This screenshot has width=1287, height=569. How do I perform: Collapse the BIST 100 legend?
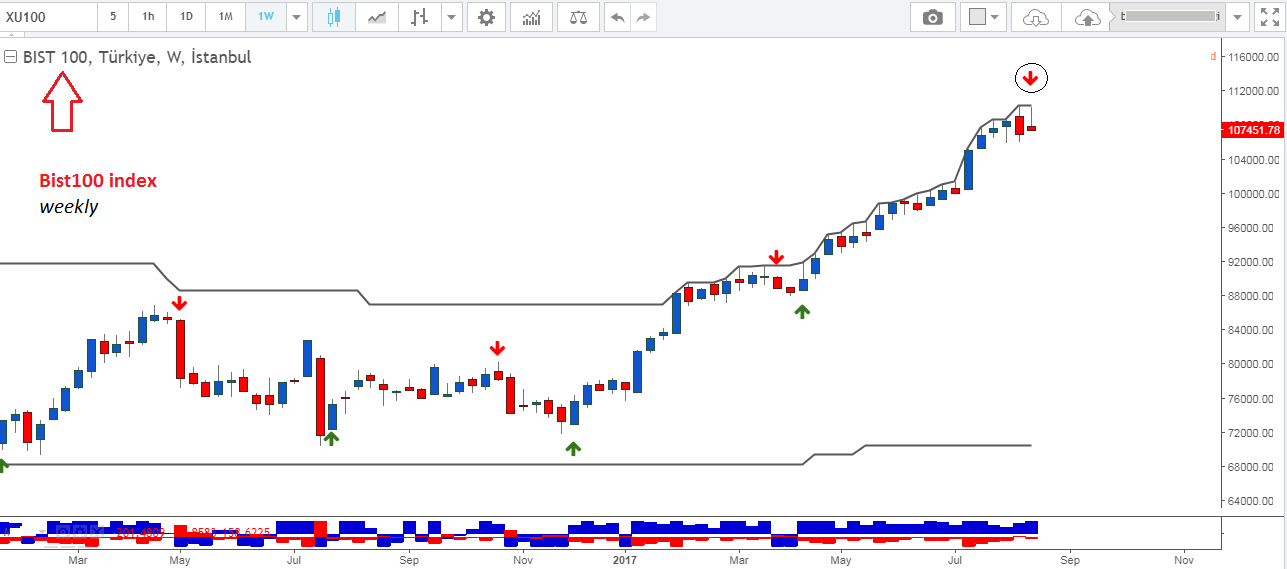(x=11, y=57)
